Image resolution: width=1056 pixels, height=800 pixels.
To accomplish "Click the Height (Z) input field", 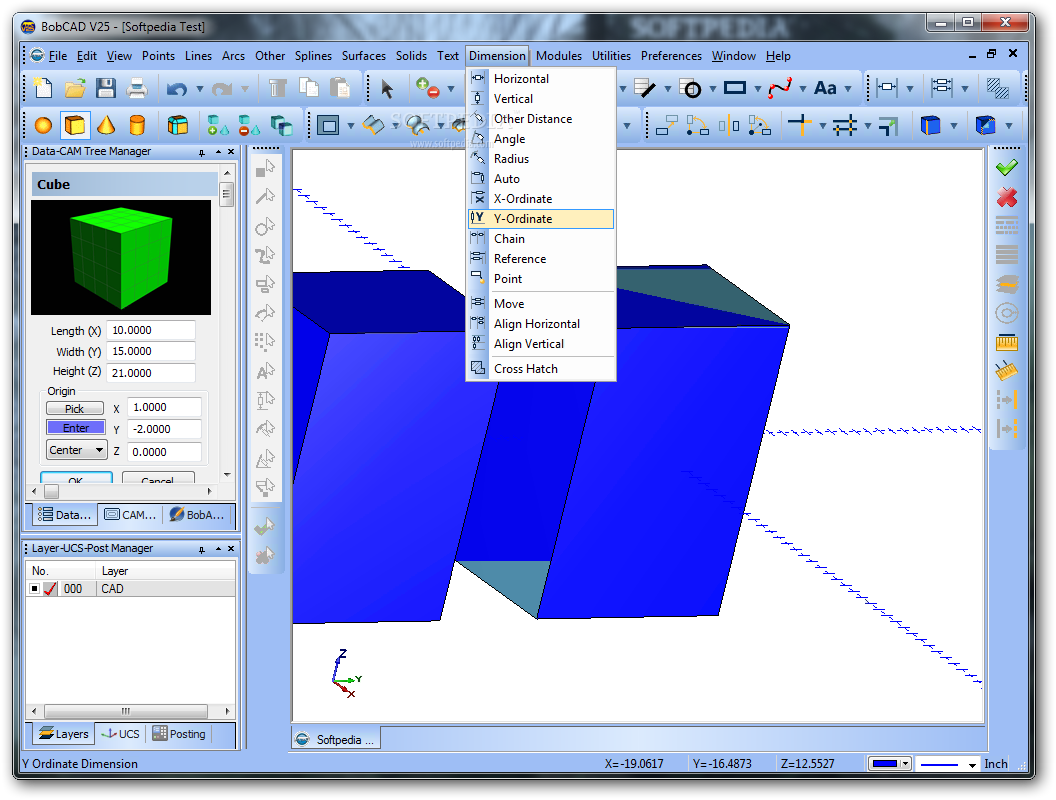I will [151, 372].
